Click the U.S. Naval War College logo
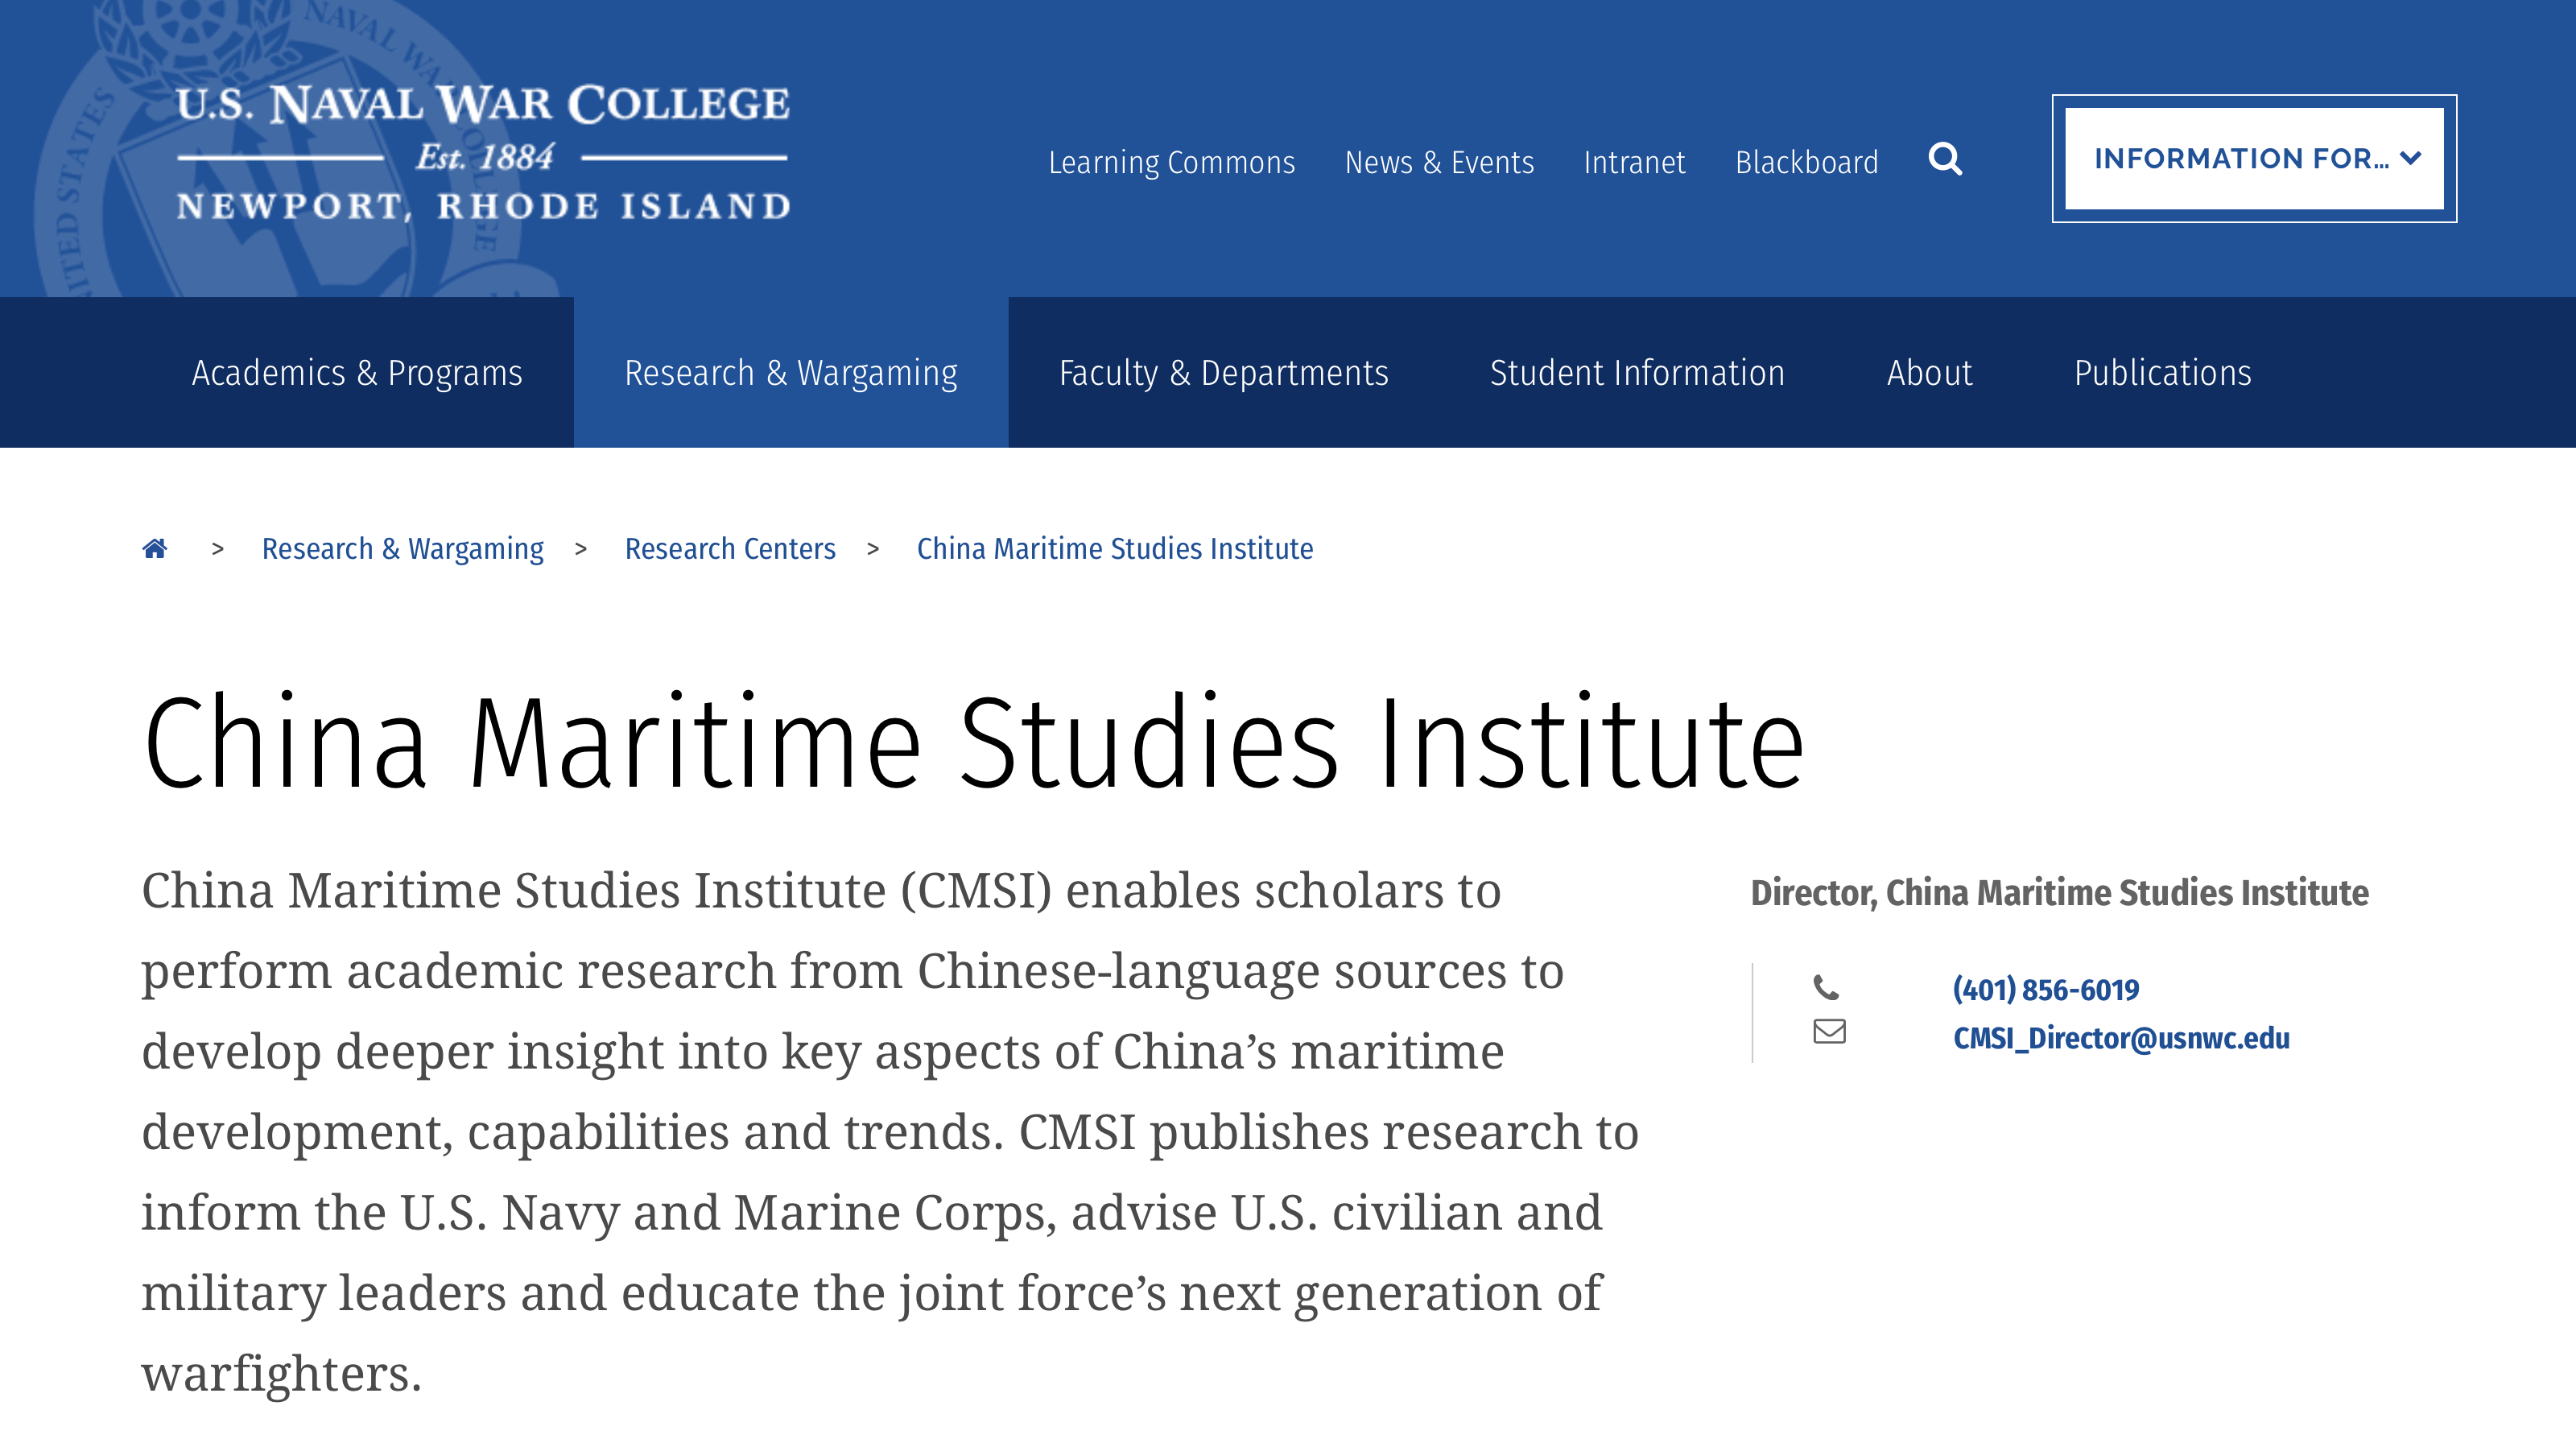The image size is (2576, 1443). pos(483,152)
